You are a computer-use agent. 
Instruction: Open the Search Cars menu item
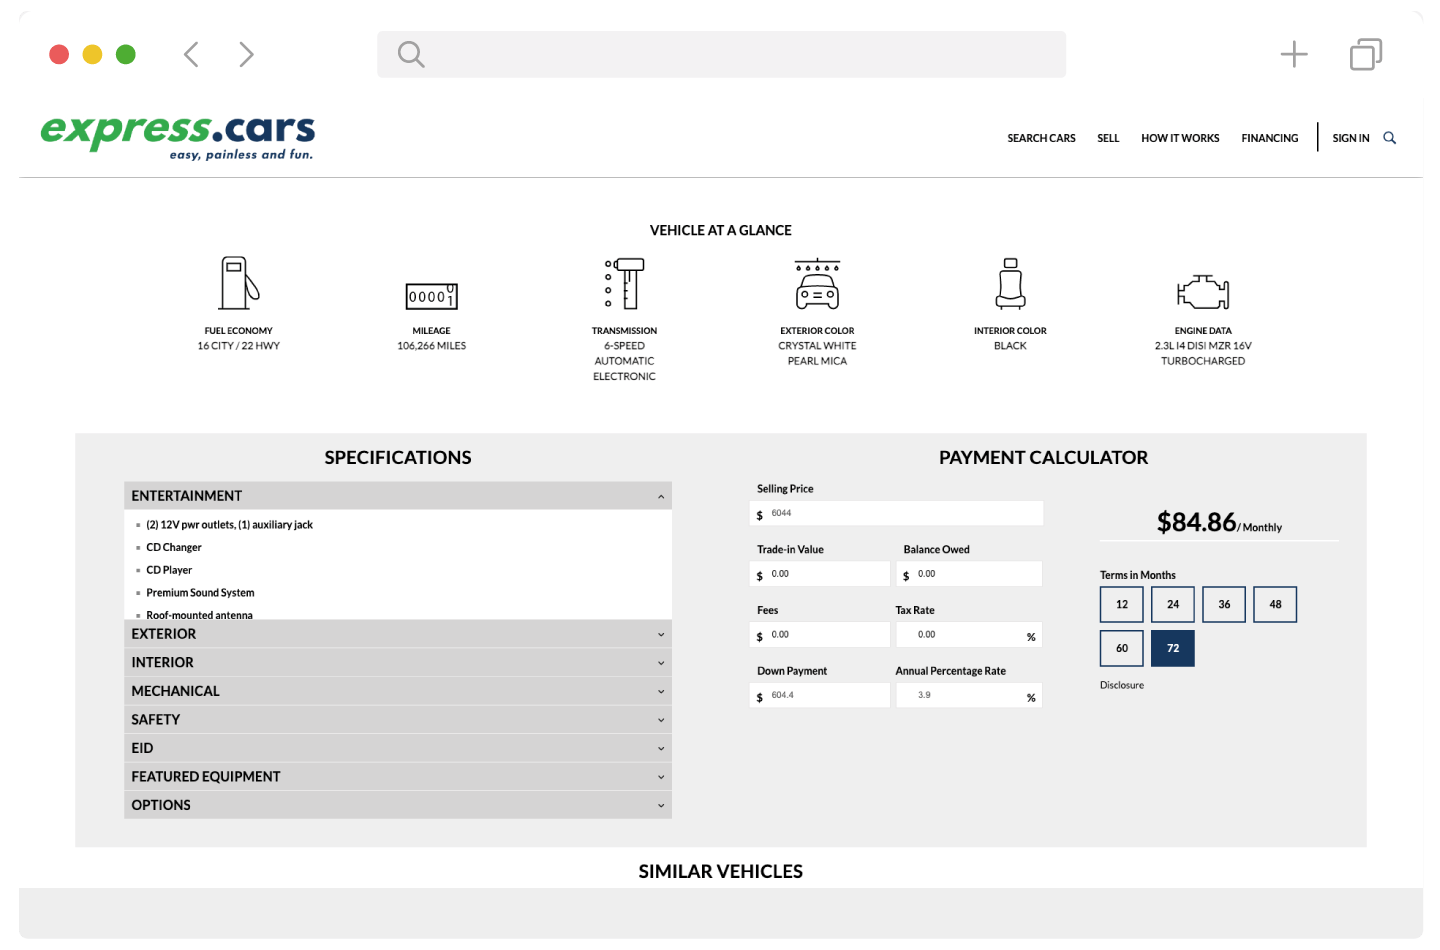click(x=1041, y=138)
